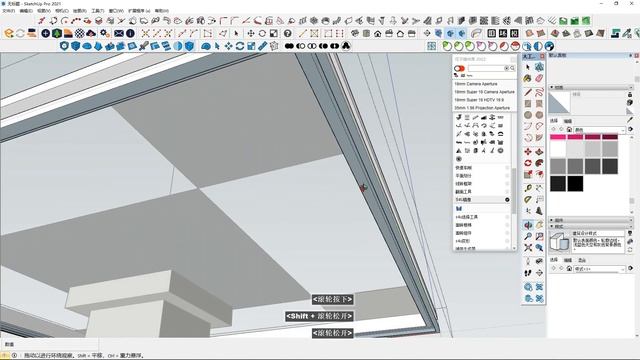Screen dimensions: 640x360
Task: Click the green tree toolbar icon
Action: 57,33
